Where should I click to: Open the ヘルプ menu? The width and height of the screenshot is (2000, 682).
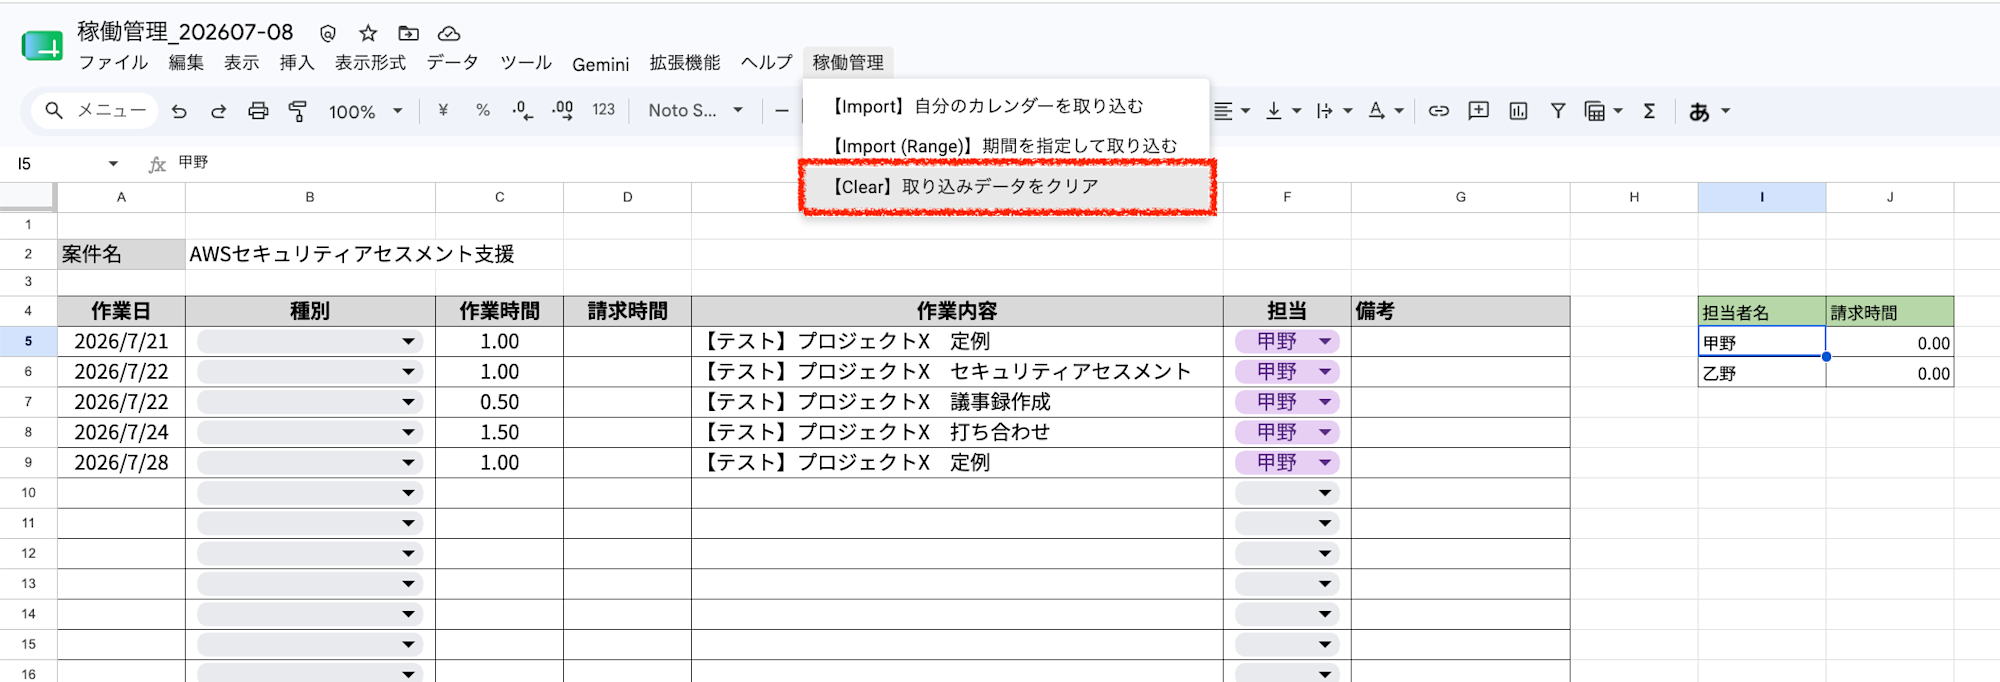coord(767,63)
